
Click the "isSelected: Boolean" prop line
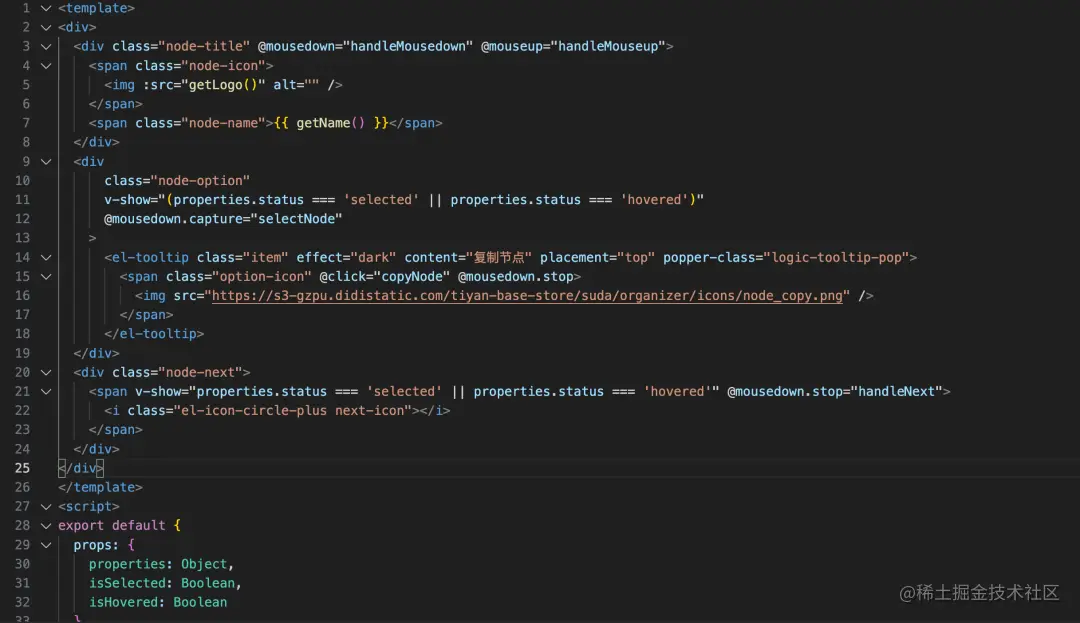[x=165, y=583]
